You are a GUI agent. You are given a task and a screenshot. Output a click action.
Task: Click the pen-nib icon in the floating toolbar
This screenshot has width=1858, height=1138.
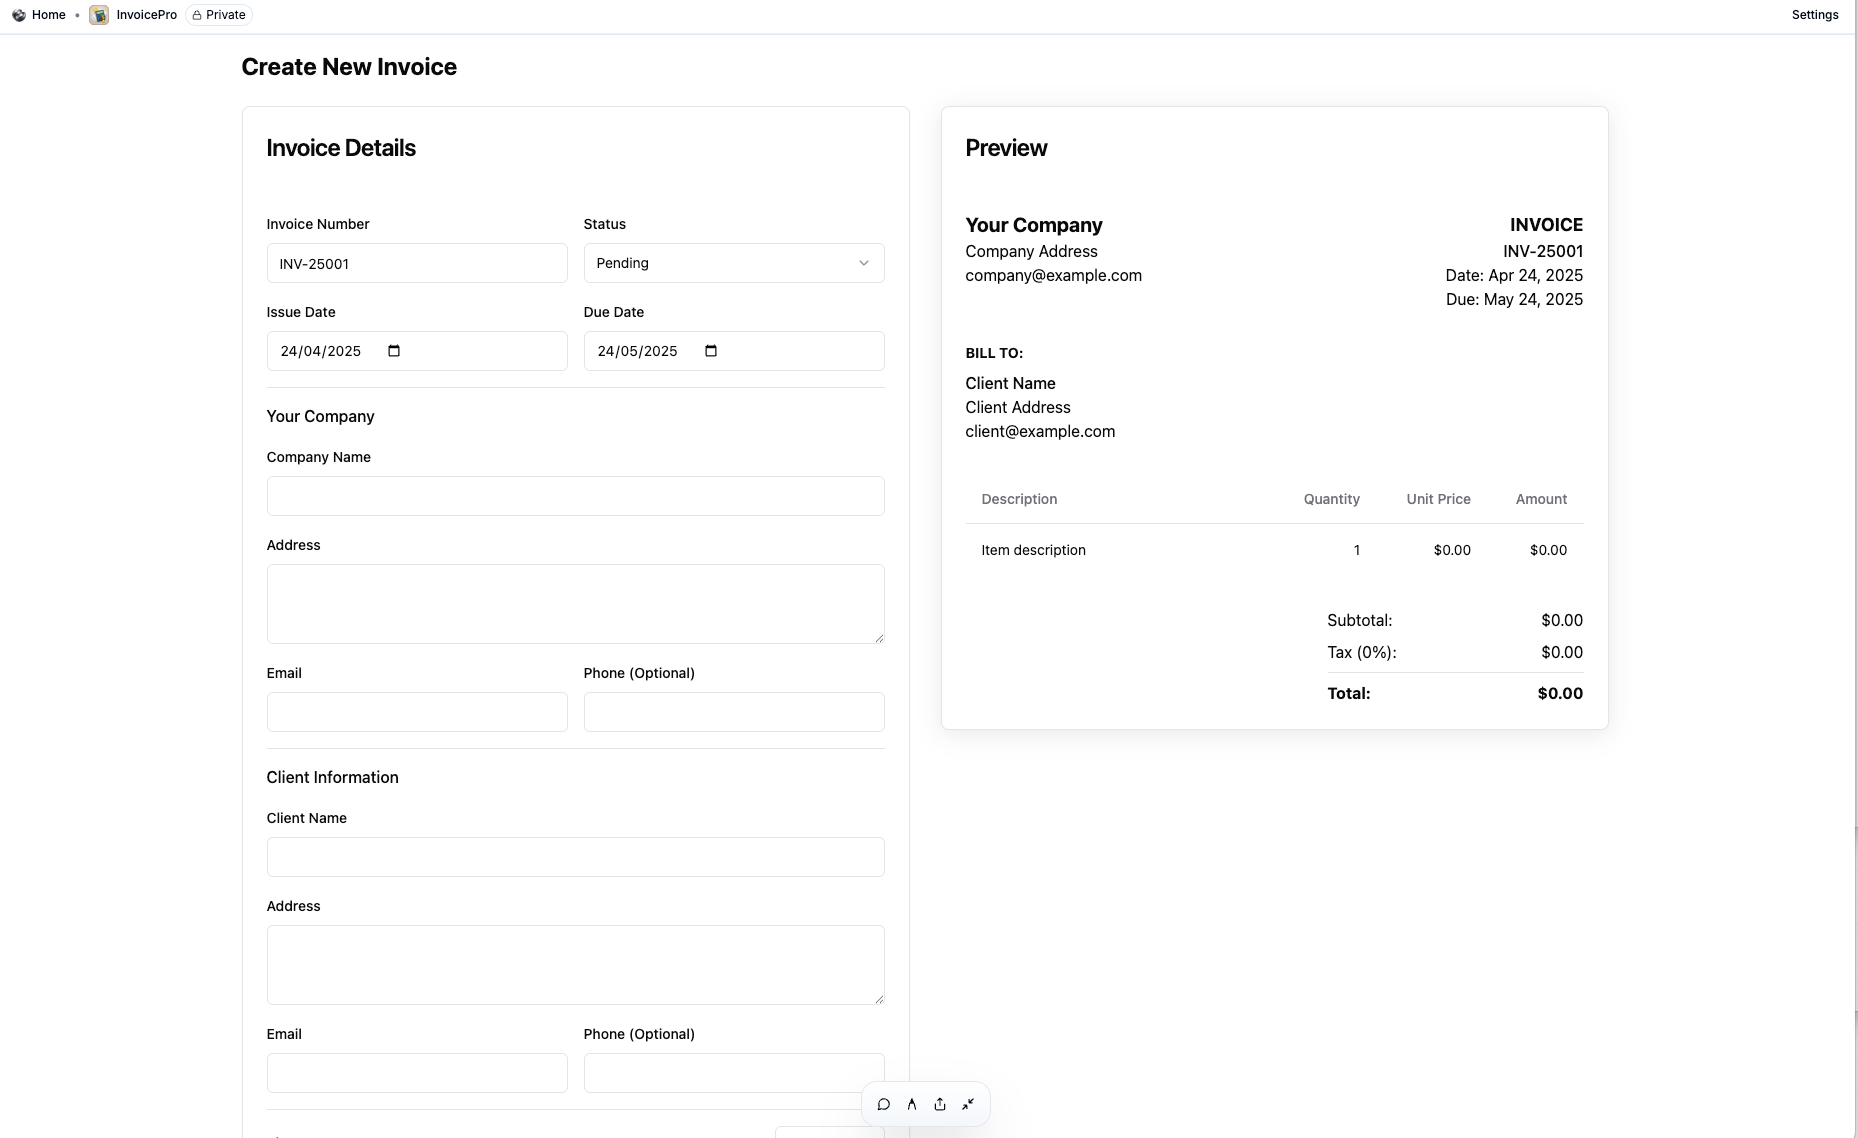click(912, 1104)
